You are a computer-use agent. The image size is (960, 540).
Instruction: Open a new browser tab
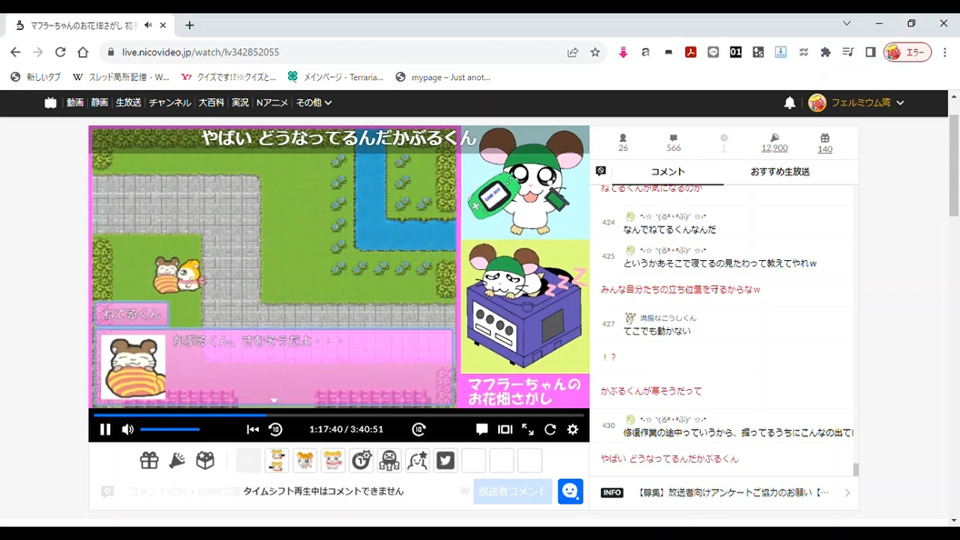(x=190, y=25)
